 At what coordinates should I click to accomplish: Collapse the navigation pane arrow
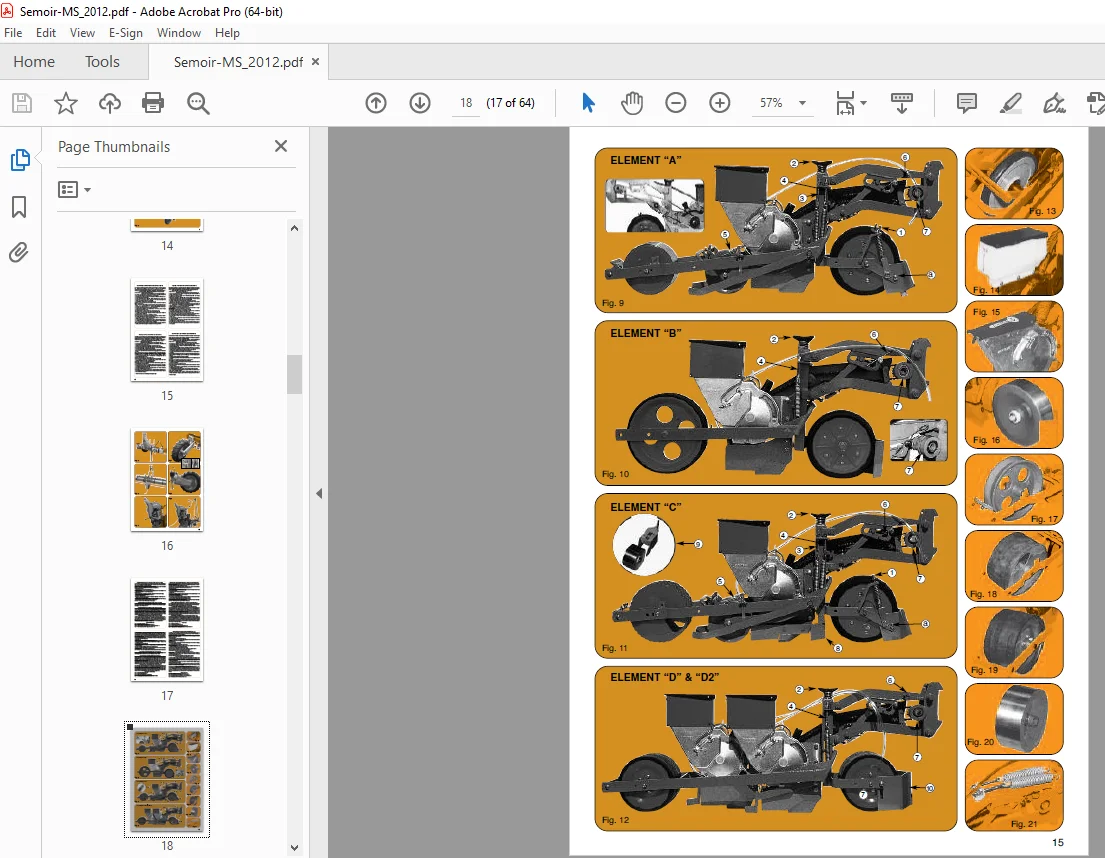tap(319, 494)
